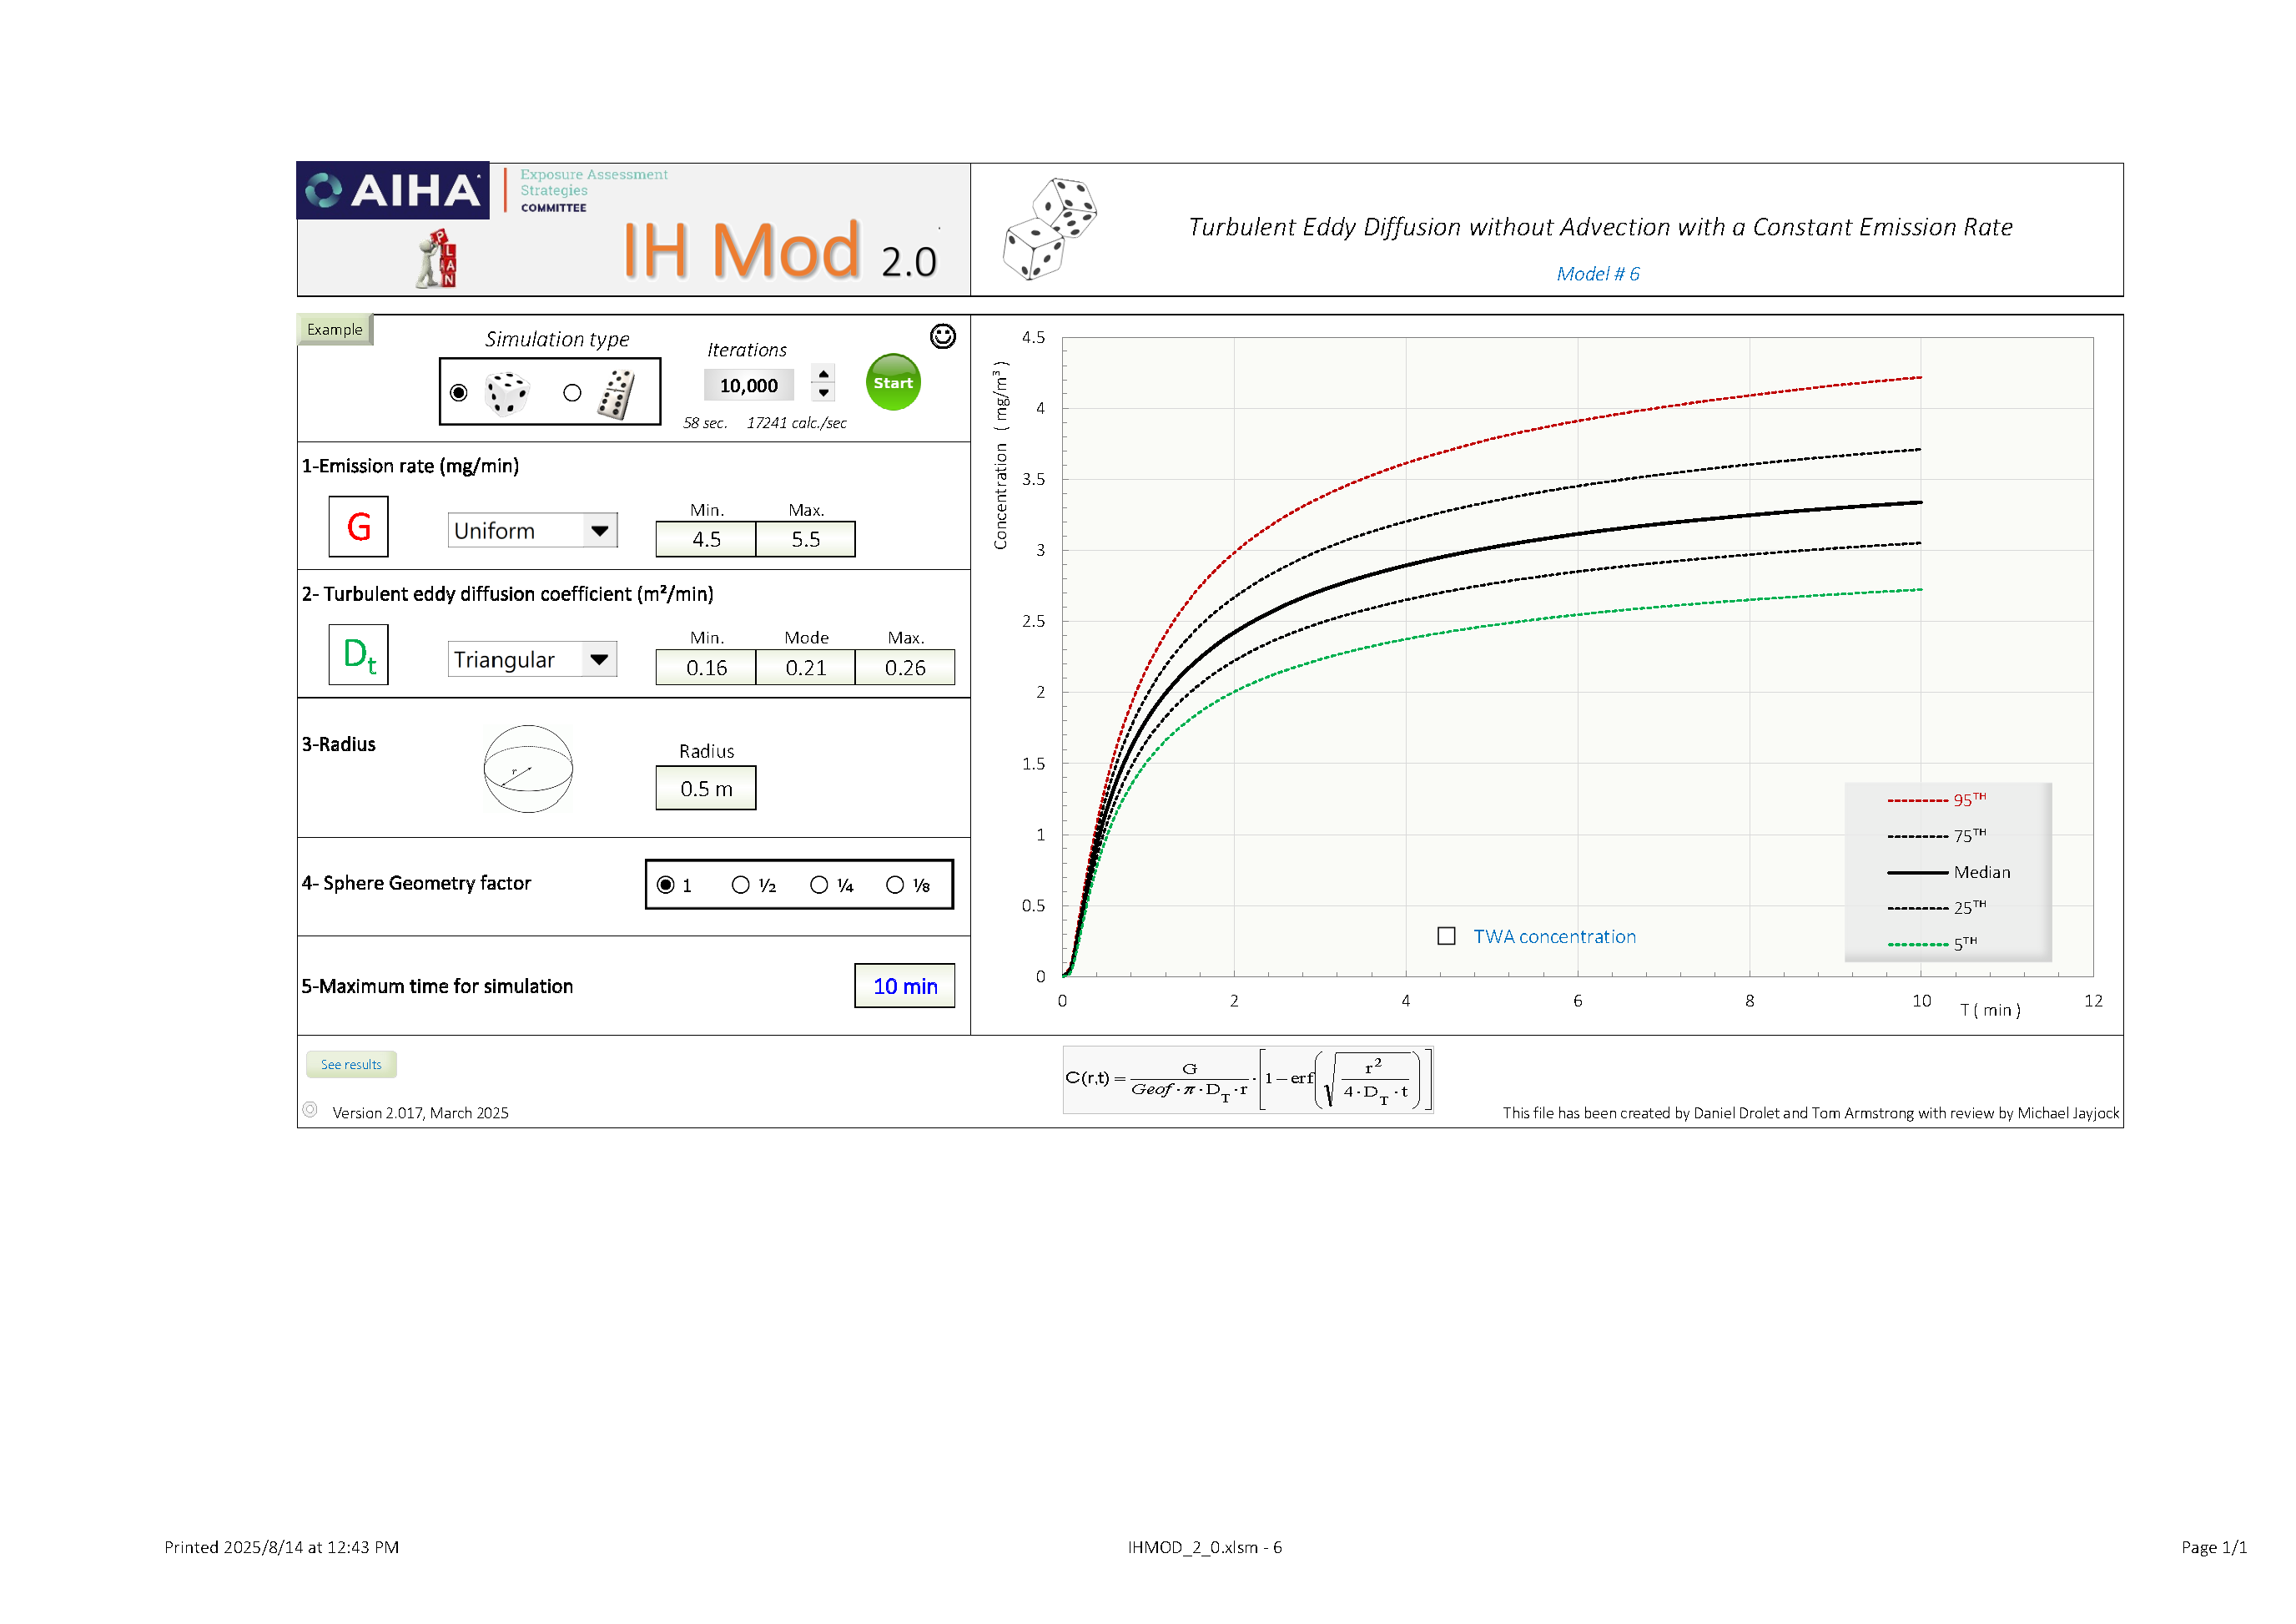Select the domino simulation type radio button
Screen dimensions: 2296x1624
[x=572, y=393]
